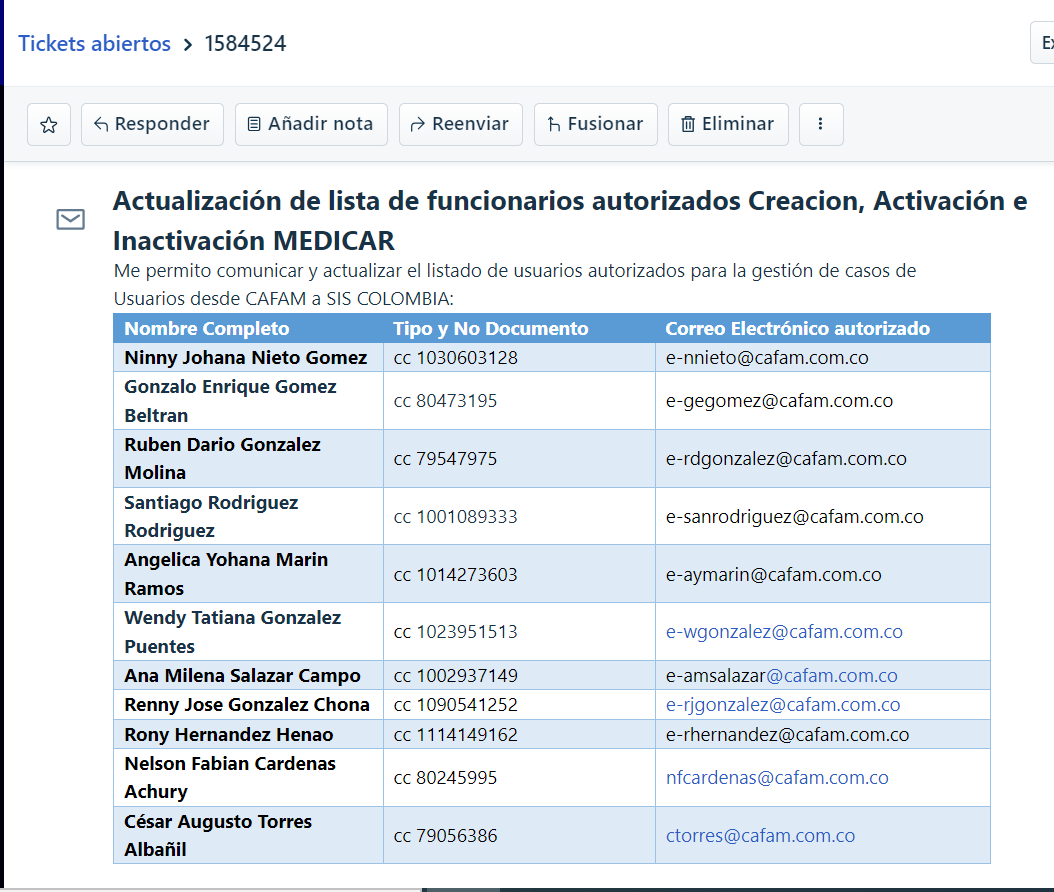Open the e-wgonzalez@cafam.com.co email link
Screen dimensions: 1054x892
pyautogui.click(x=784, y=632)
